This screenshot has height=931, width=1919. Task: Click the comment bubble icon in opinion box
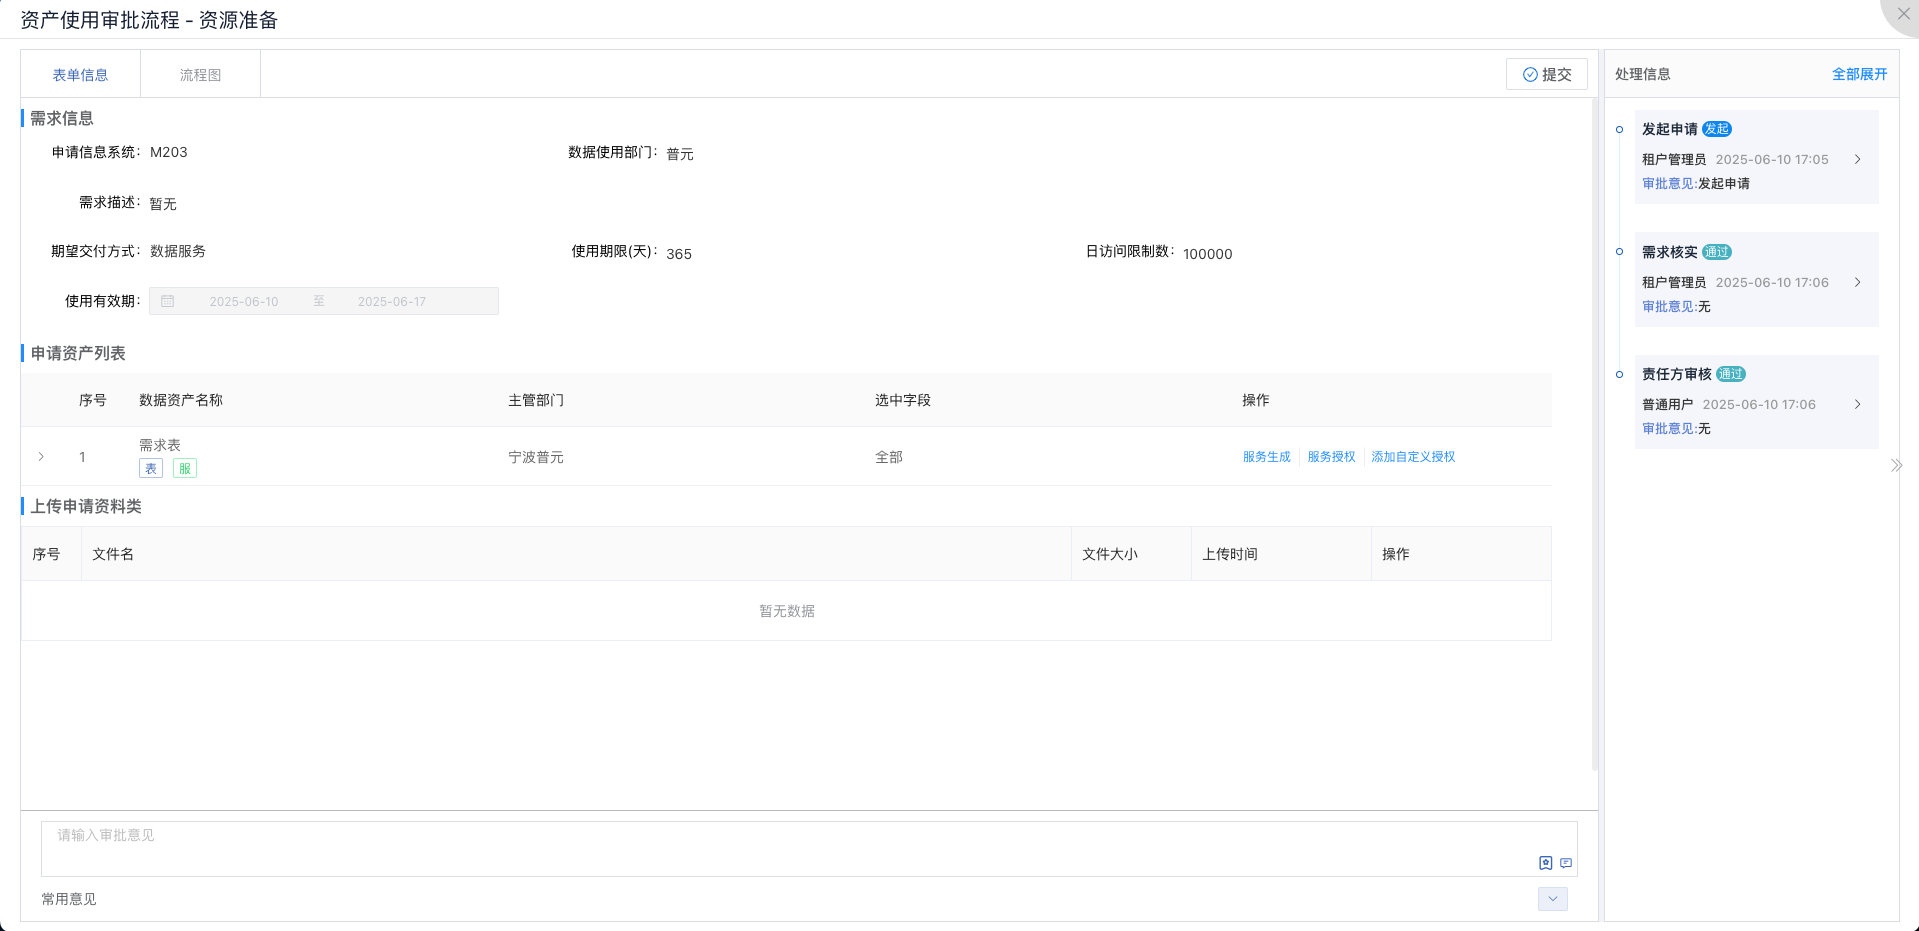1566,863
